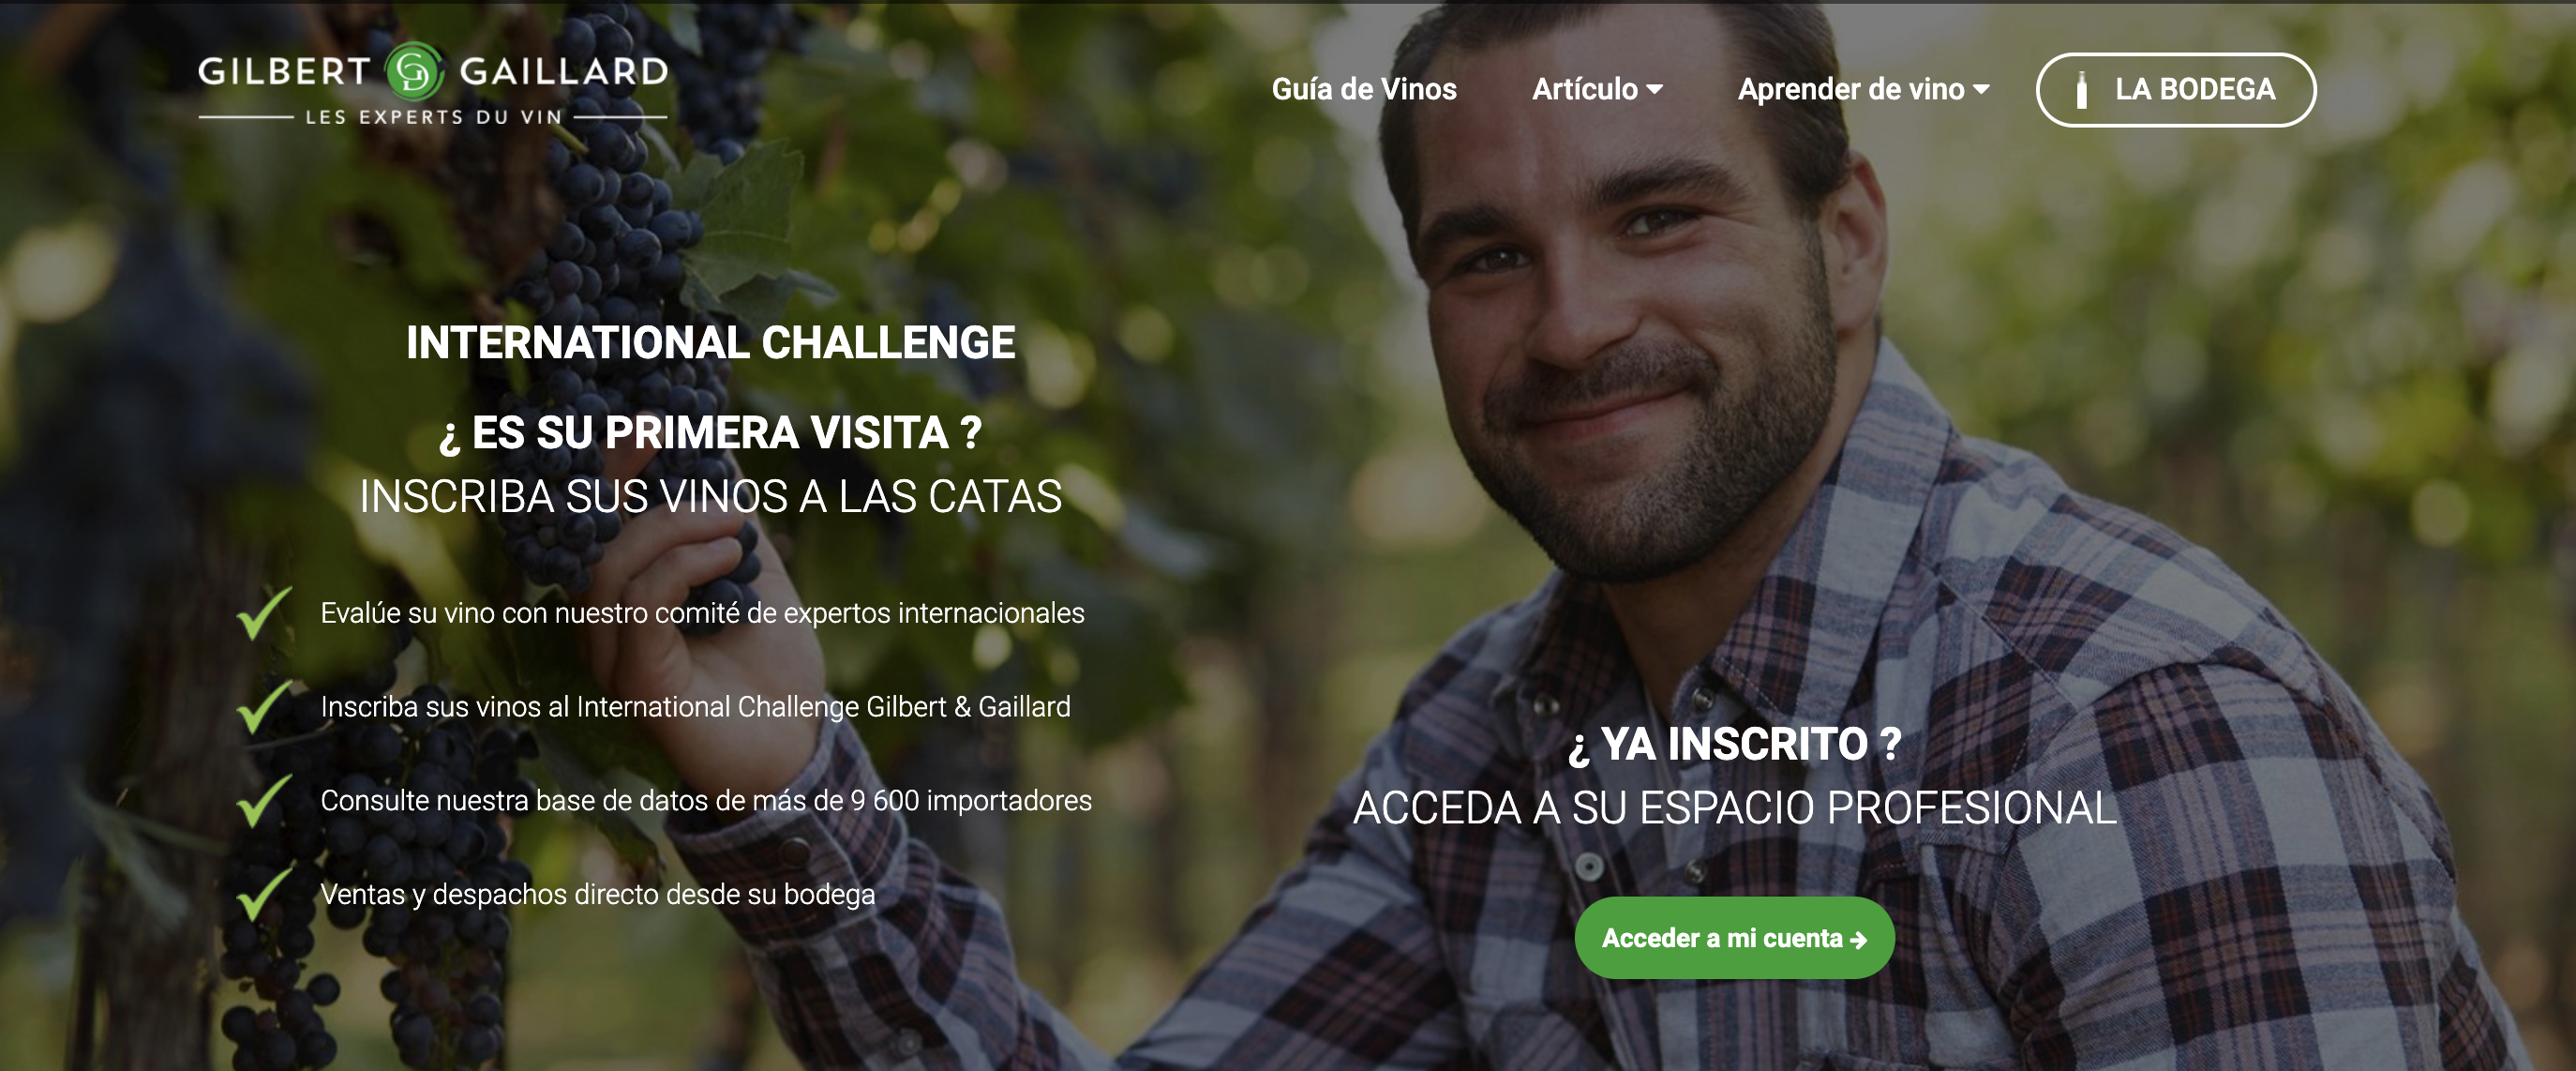Click the checkmark beside Consulte nuestra base de datos
2576x1071 pixels.
point(264,801)
